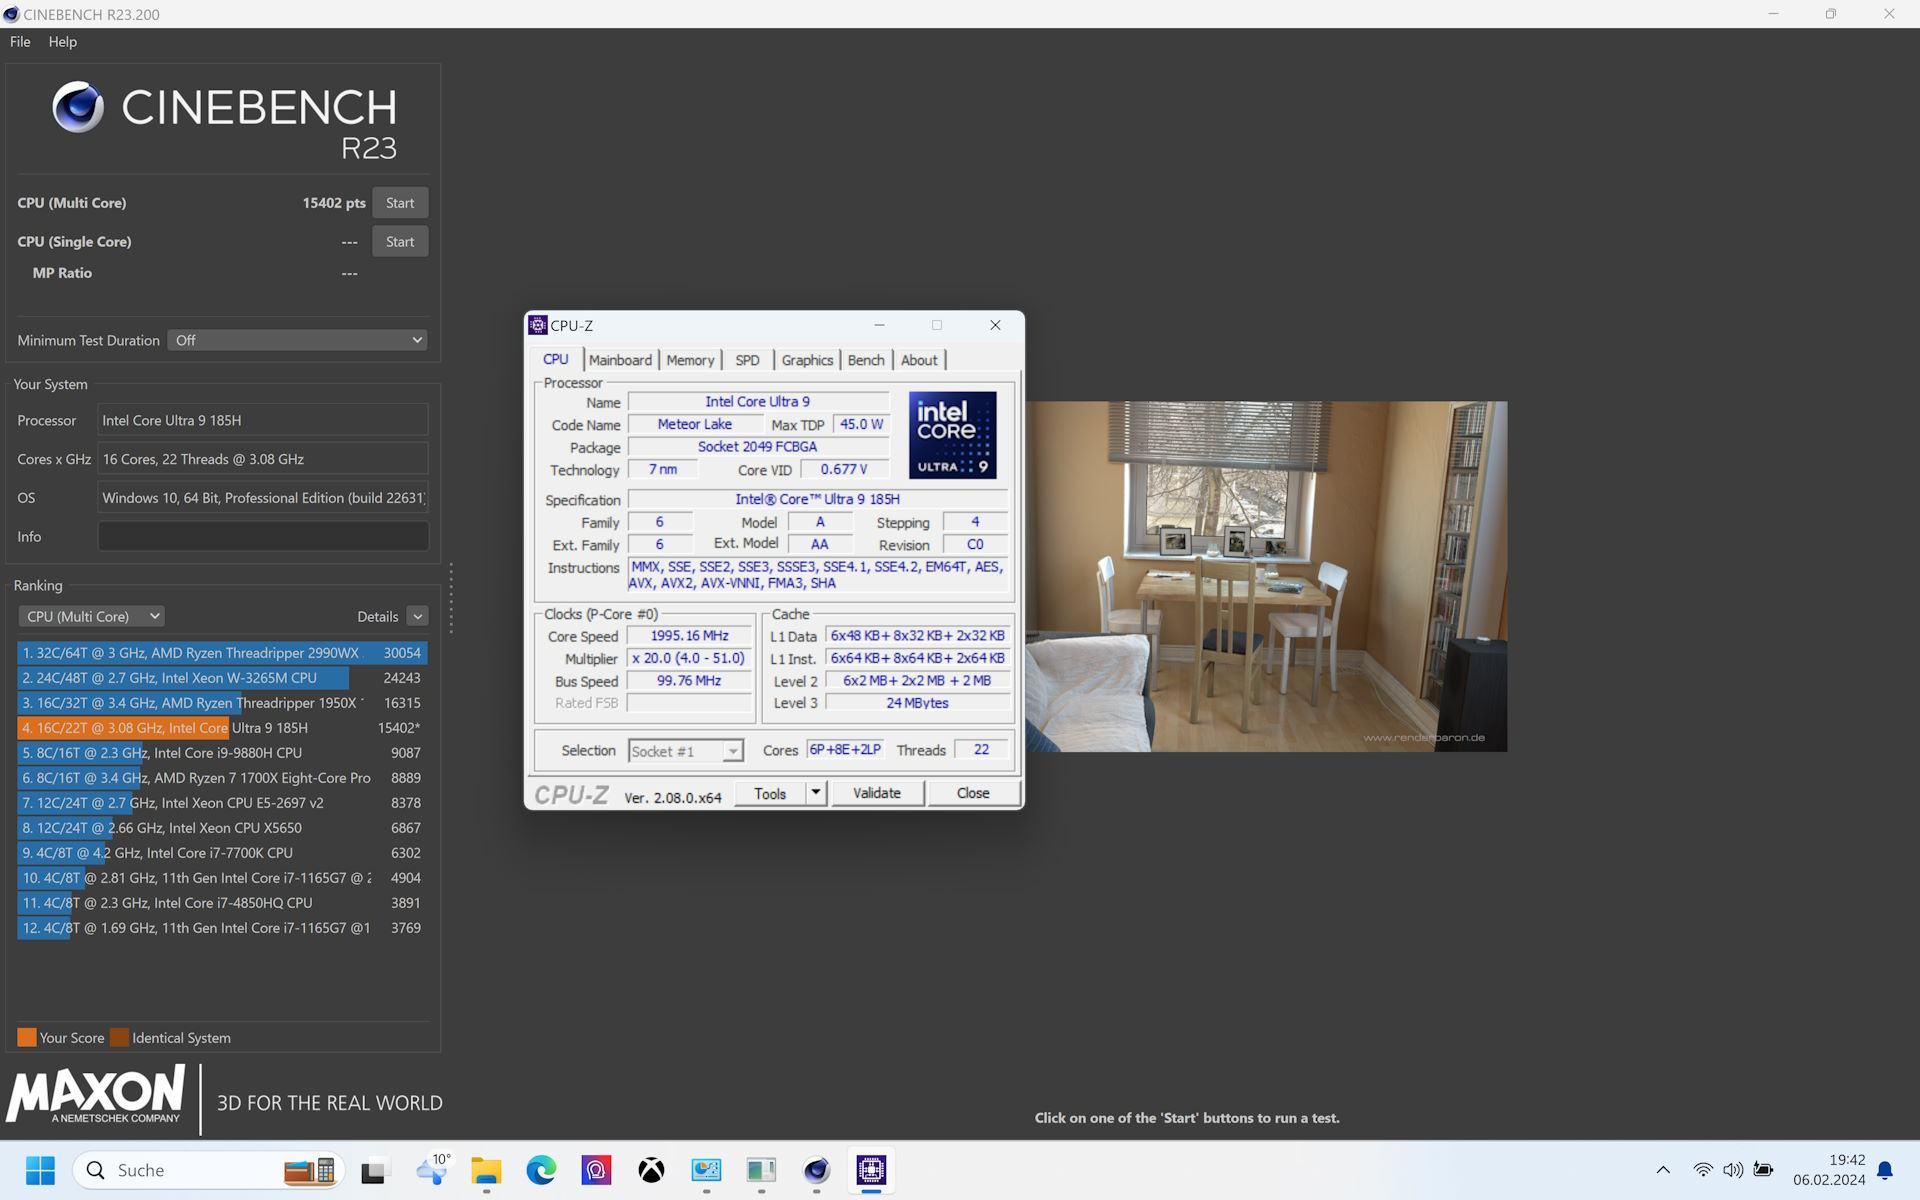Click the Intel Core Ultra 9 badge
This screenshot has height=1200, width=1920.
click(x=952, y=435)
